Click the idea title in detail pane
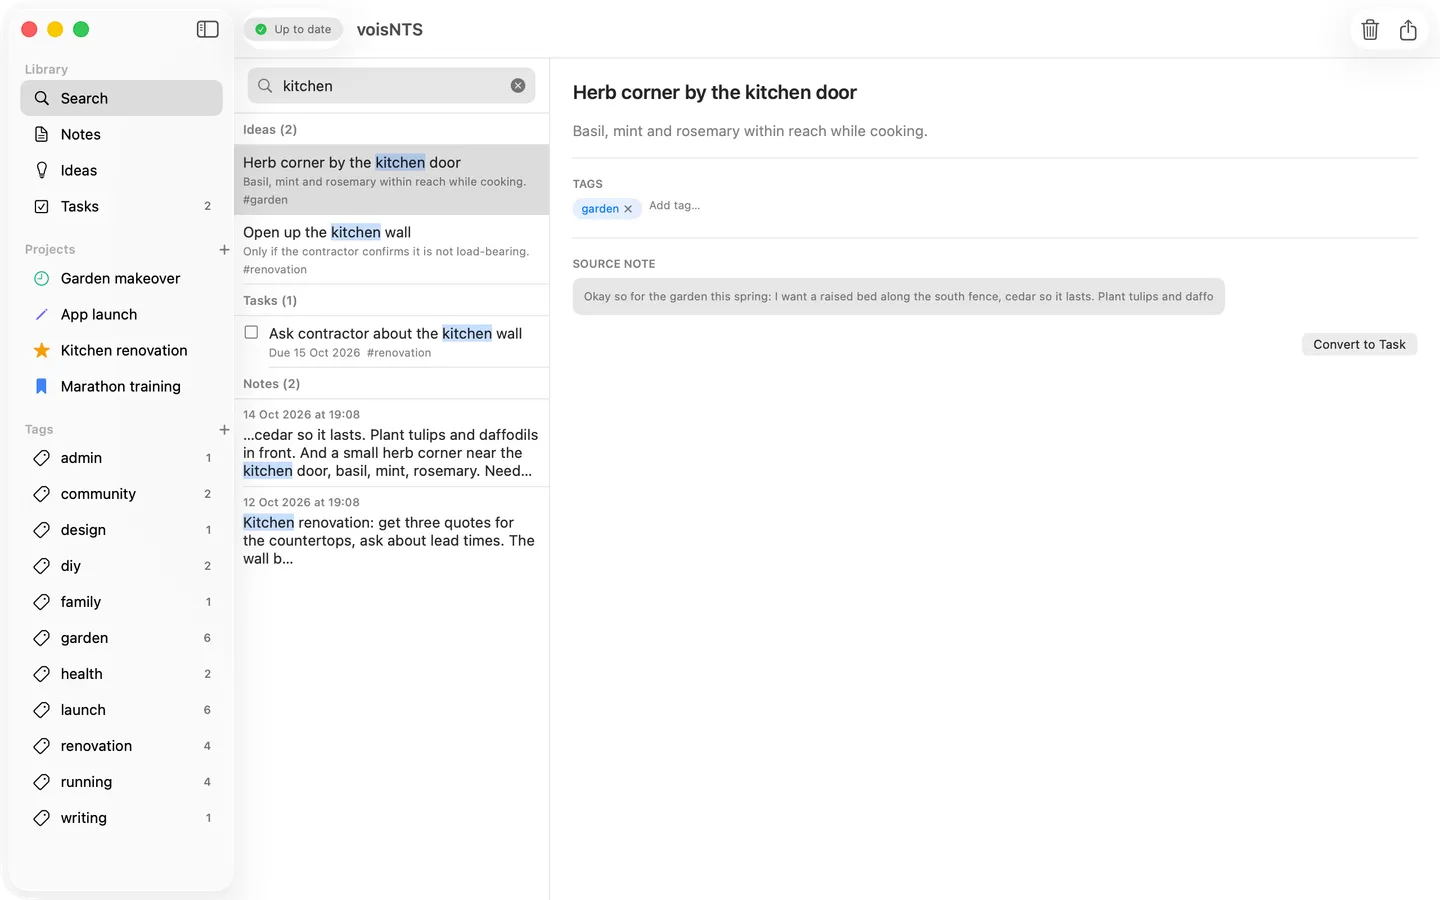The width and height of the screenshot is (1440, 900). (x=714, y=93)
